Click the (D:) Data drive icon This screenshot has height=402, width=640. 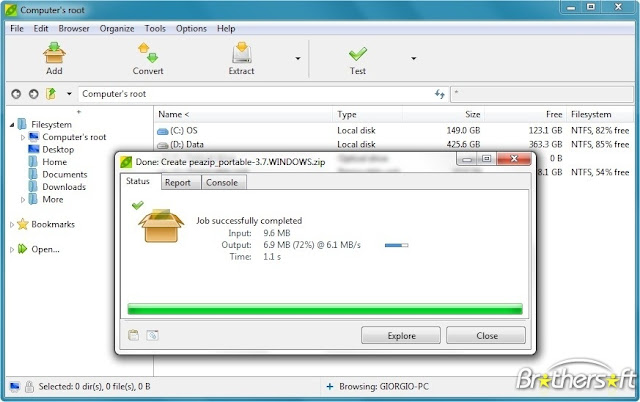tap(163, 145)
